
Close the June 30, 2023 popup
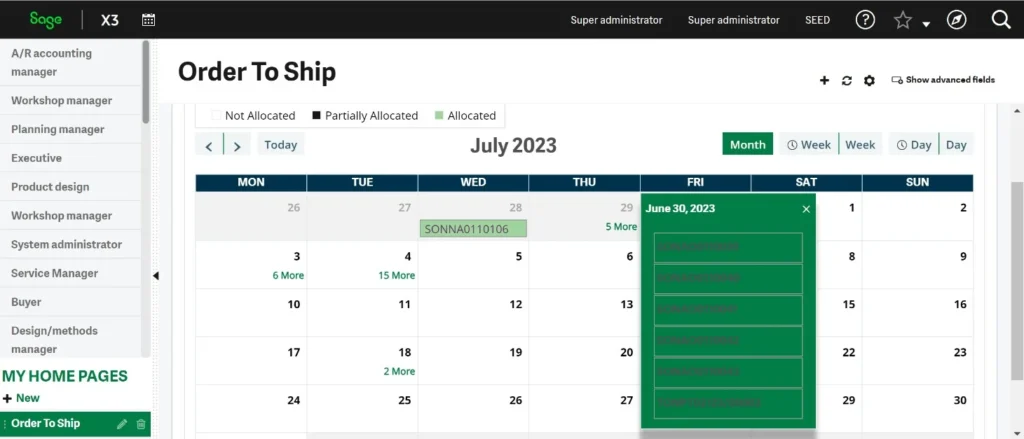pos(806,209)
